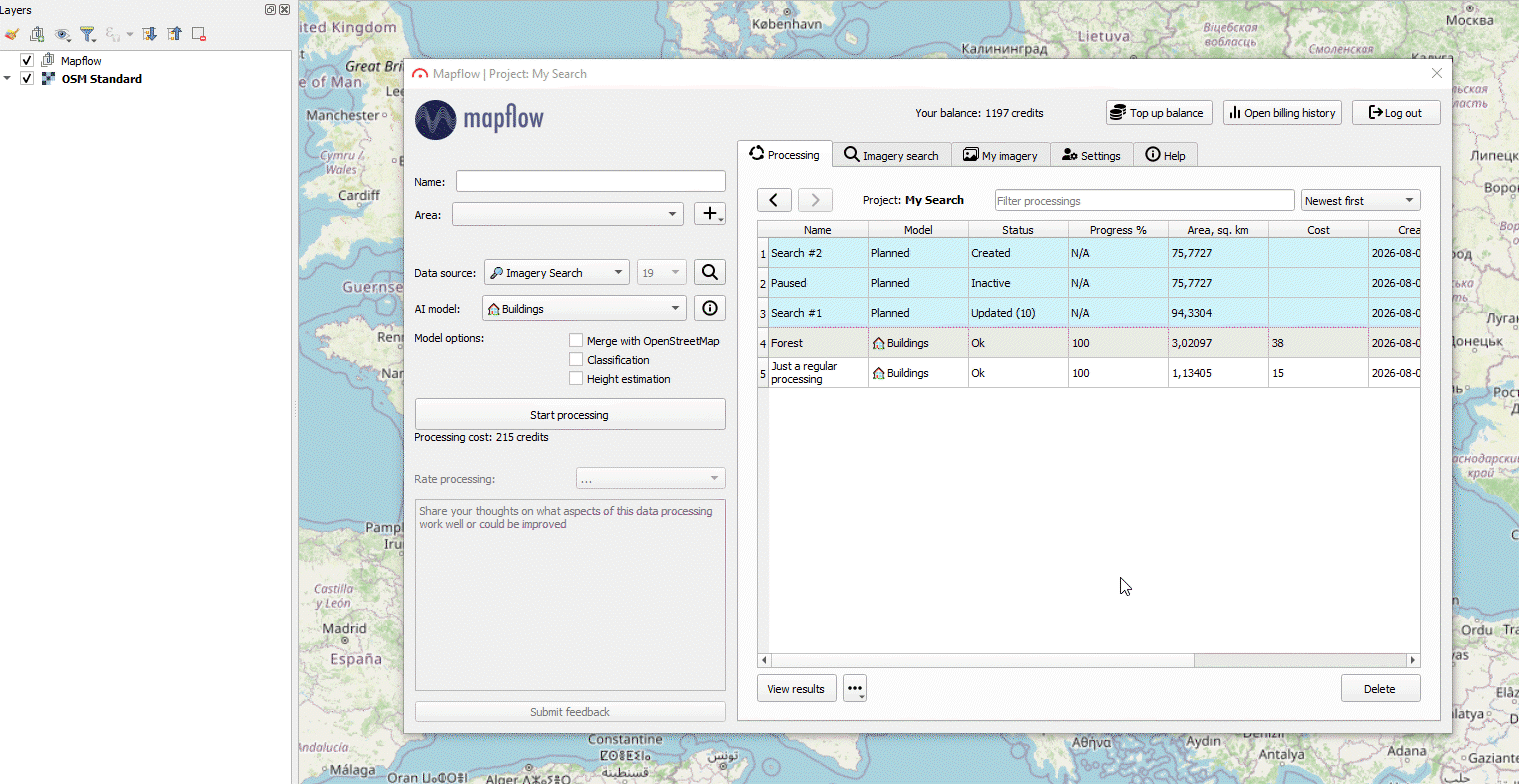
Task: Click the View results button
Action: [x=797, y=689]
